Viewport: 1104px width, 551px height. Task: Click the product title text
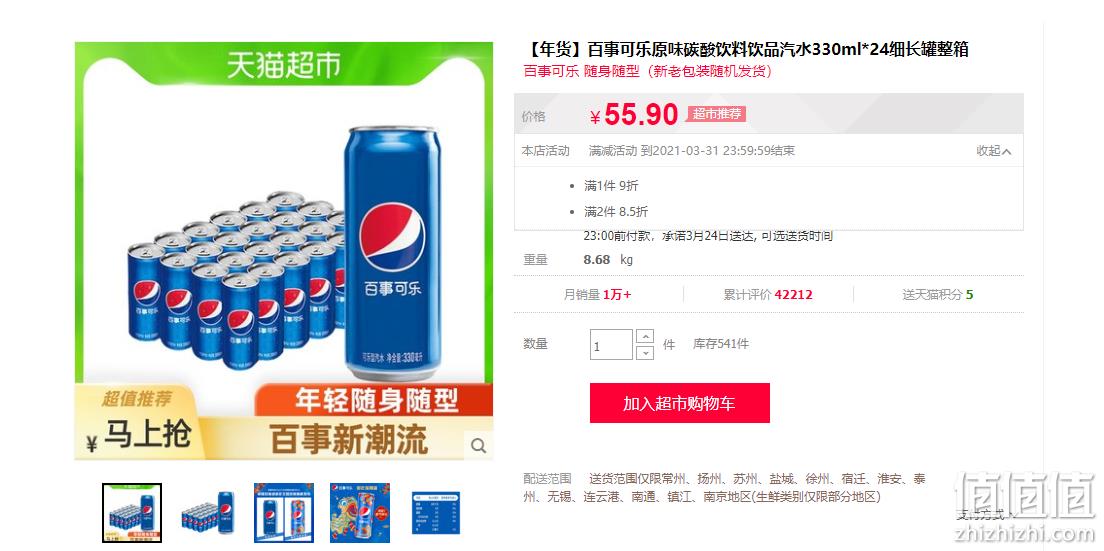747,49
